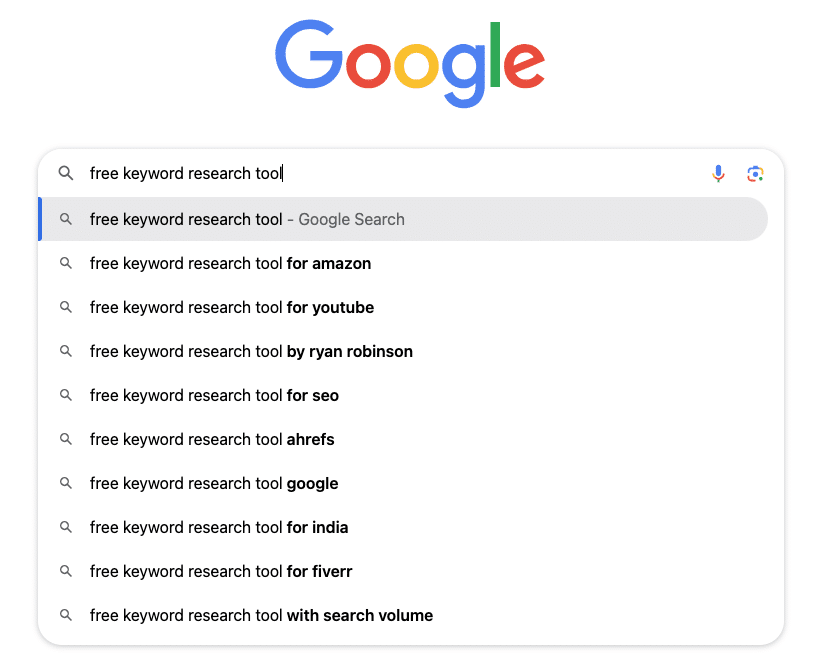Viewport: 813px width, 660px height.
Task: Click the magnifier beside the 'for amazon' suggestion
Action: (x=65, y=263)
